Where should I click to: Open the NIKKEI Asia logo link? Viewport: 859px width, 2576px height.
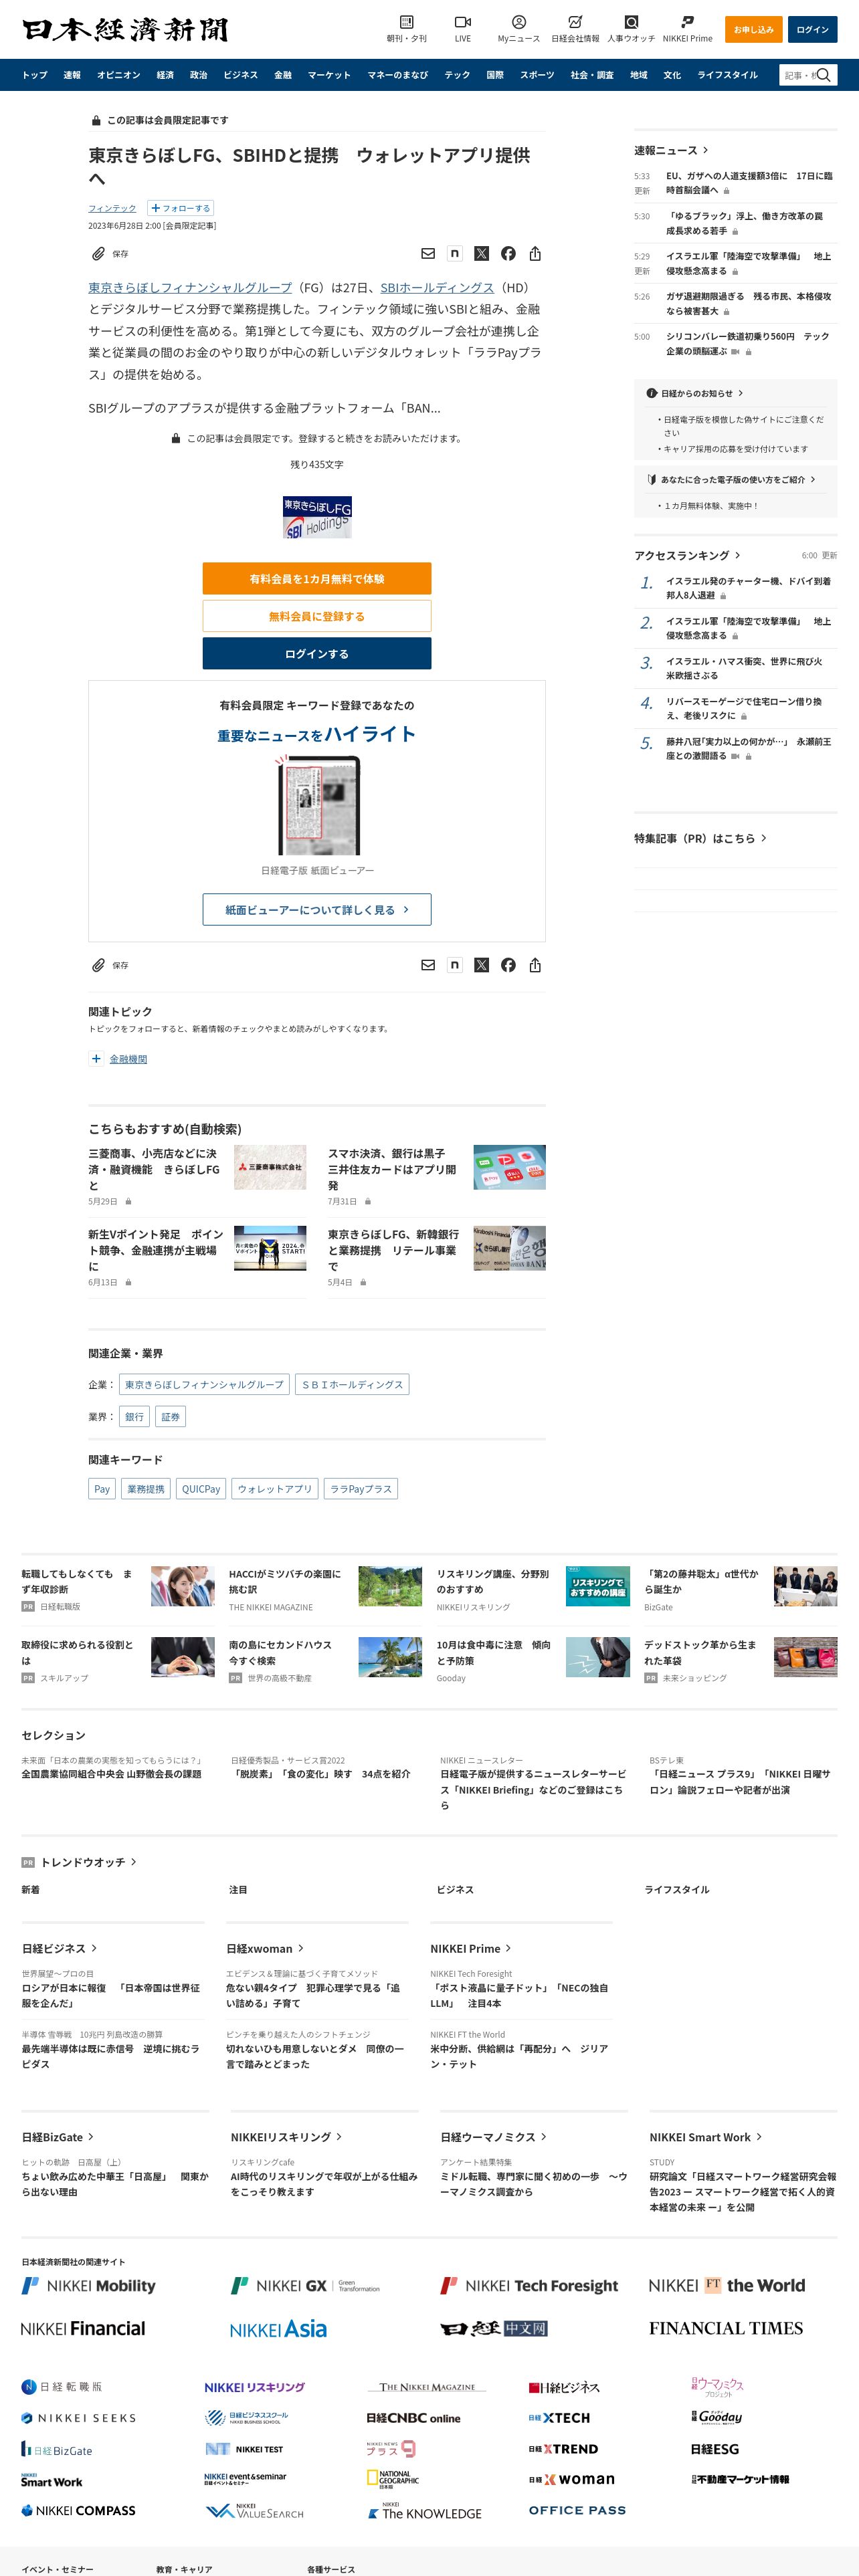point(278,2329)
